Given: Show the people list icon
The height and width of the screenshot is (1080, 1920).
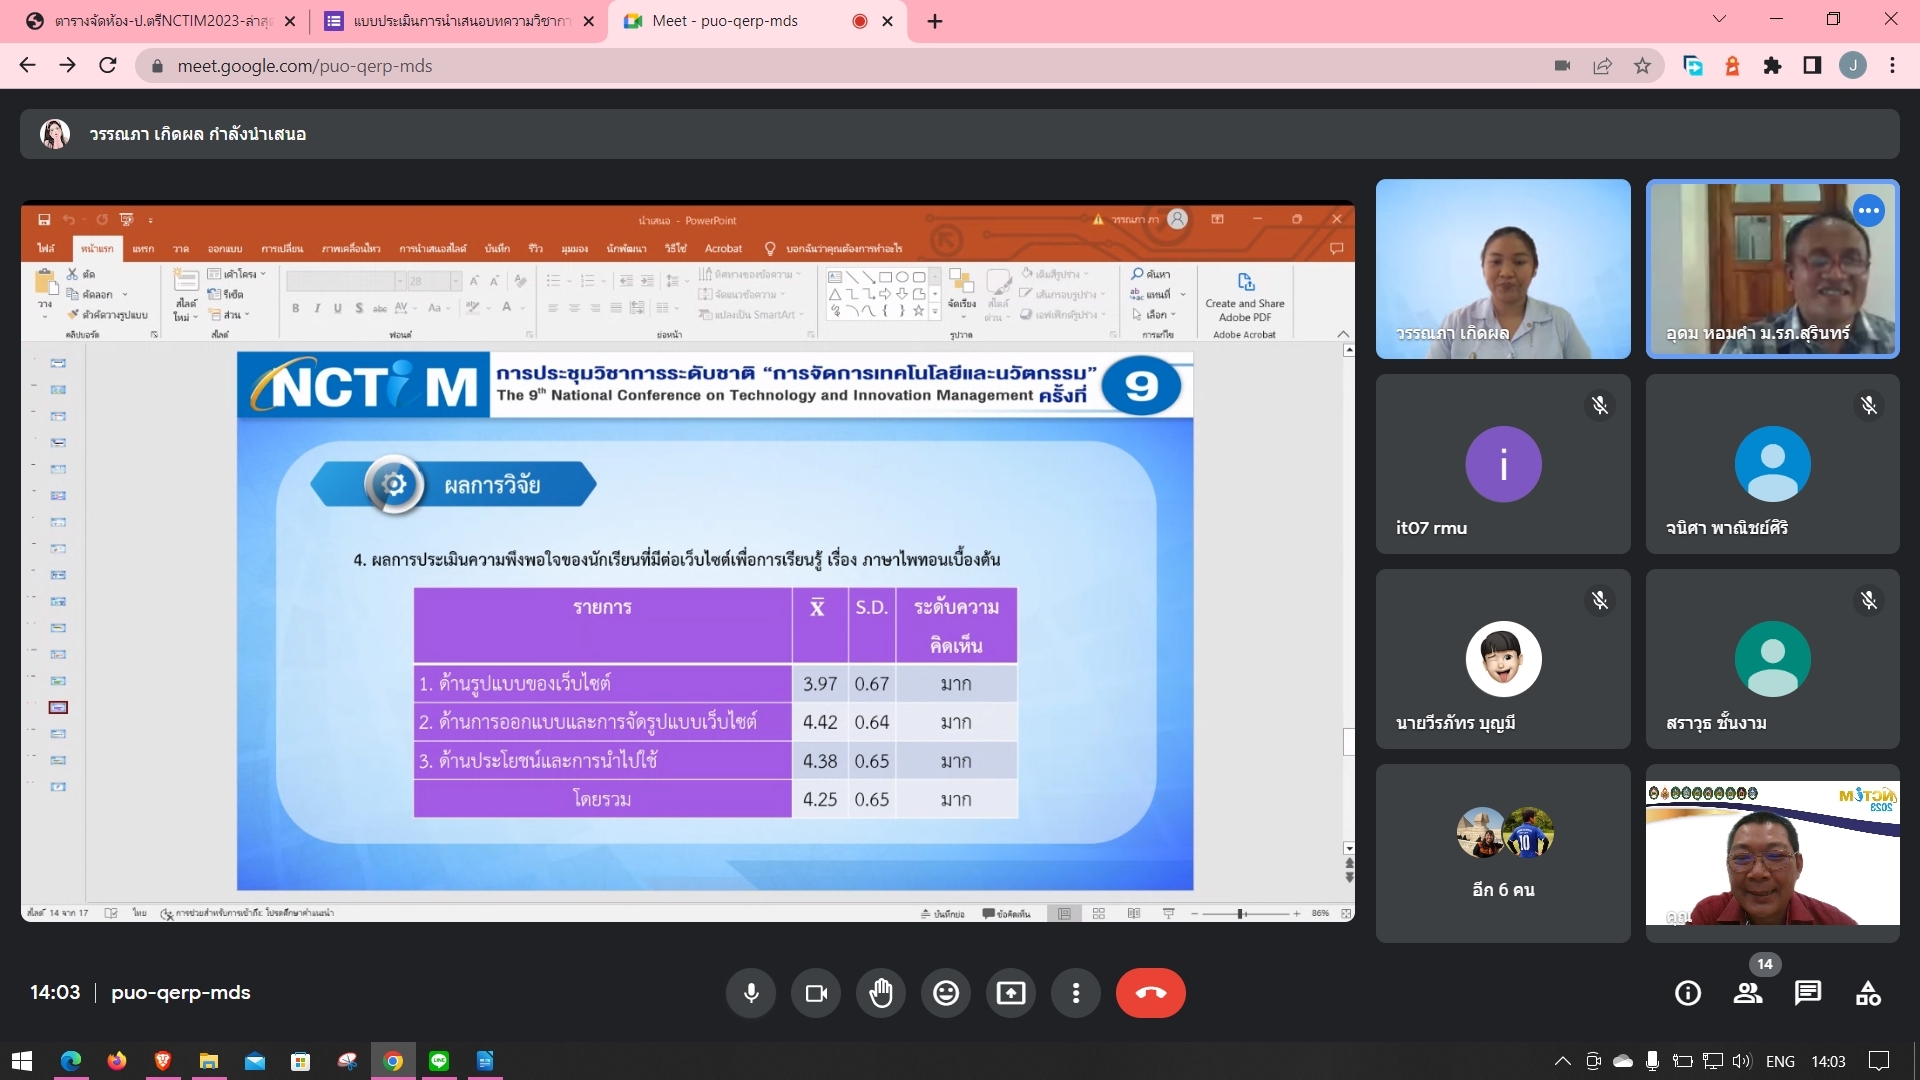Looking at the screenshot, I should 1748,993.
